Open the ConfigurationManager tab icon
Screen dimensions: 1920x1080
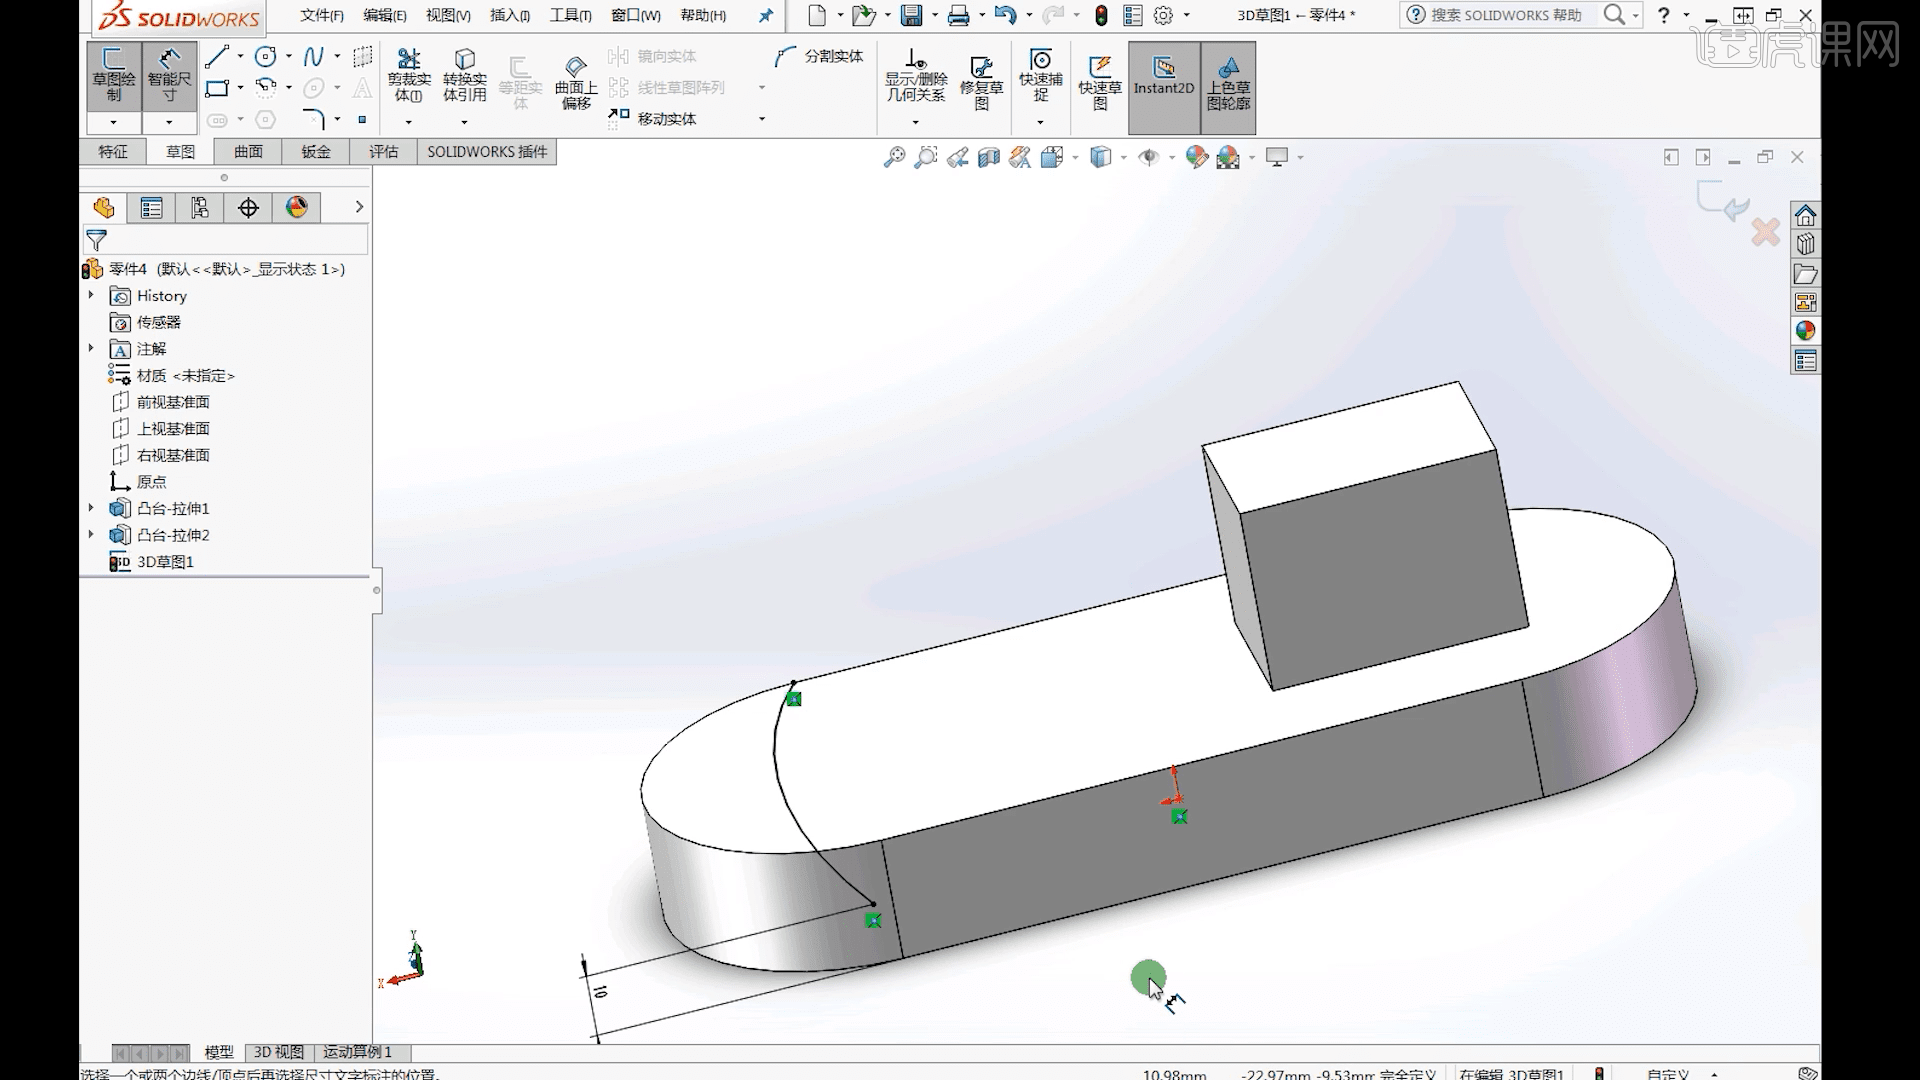[x=200, y=207]
